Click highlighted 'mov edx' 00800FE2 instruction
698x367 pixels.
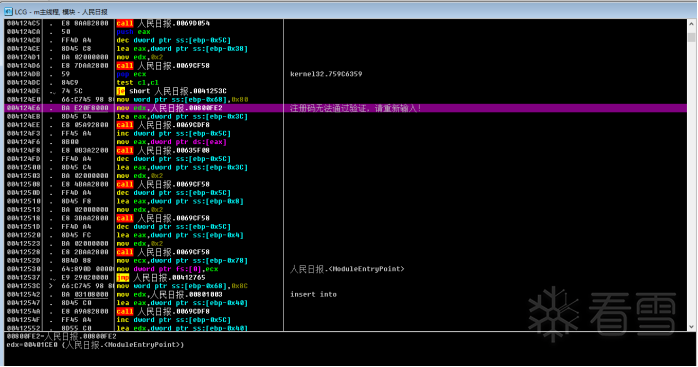(169, 108)
